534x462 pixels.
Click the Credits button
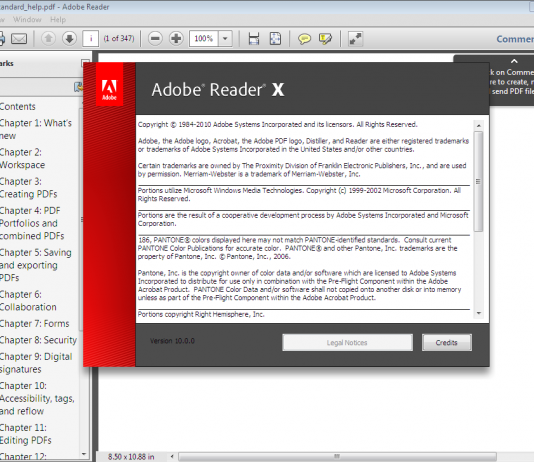446,342
